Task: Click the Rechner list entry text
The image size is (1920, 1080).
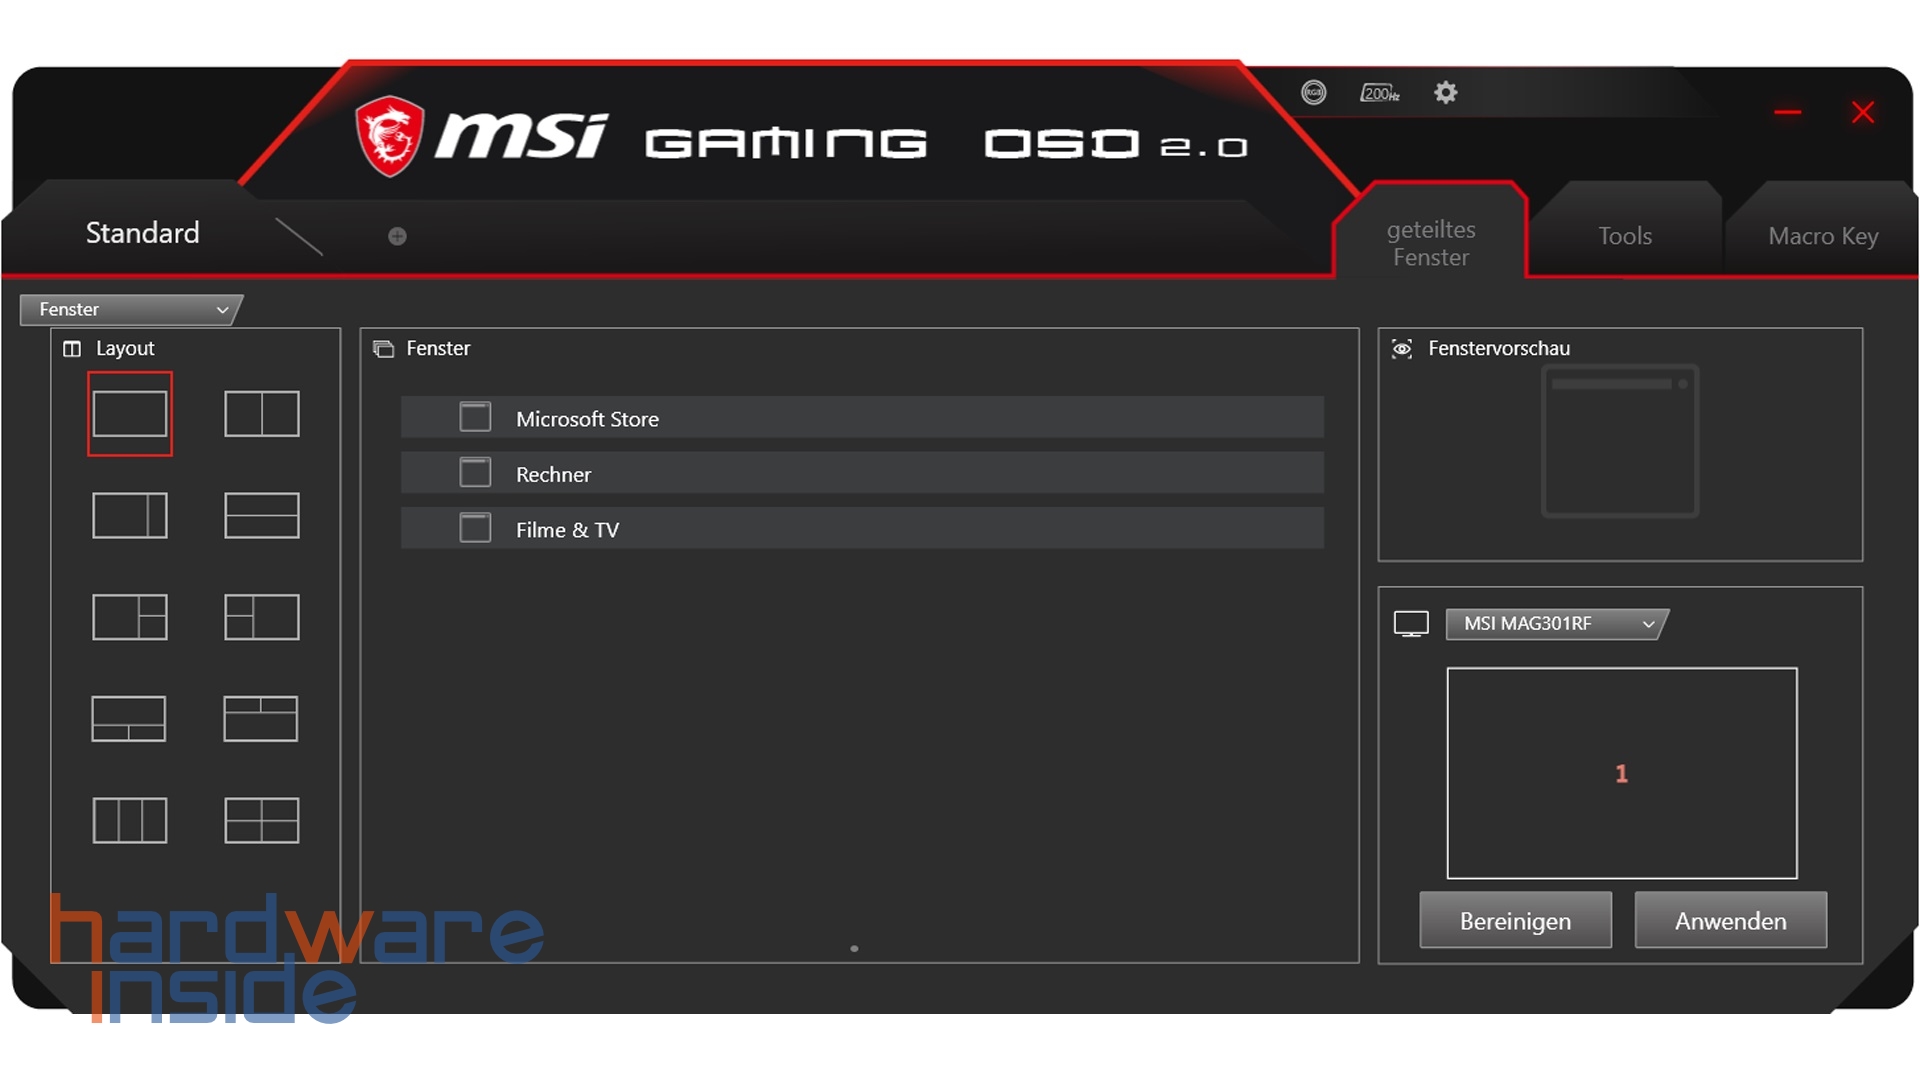Action: [553, 475]
